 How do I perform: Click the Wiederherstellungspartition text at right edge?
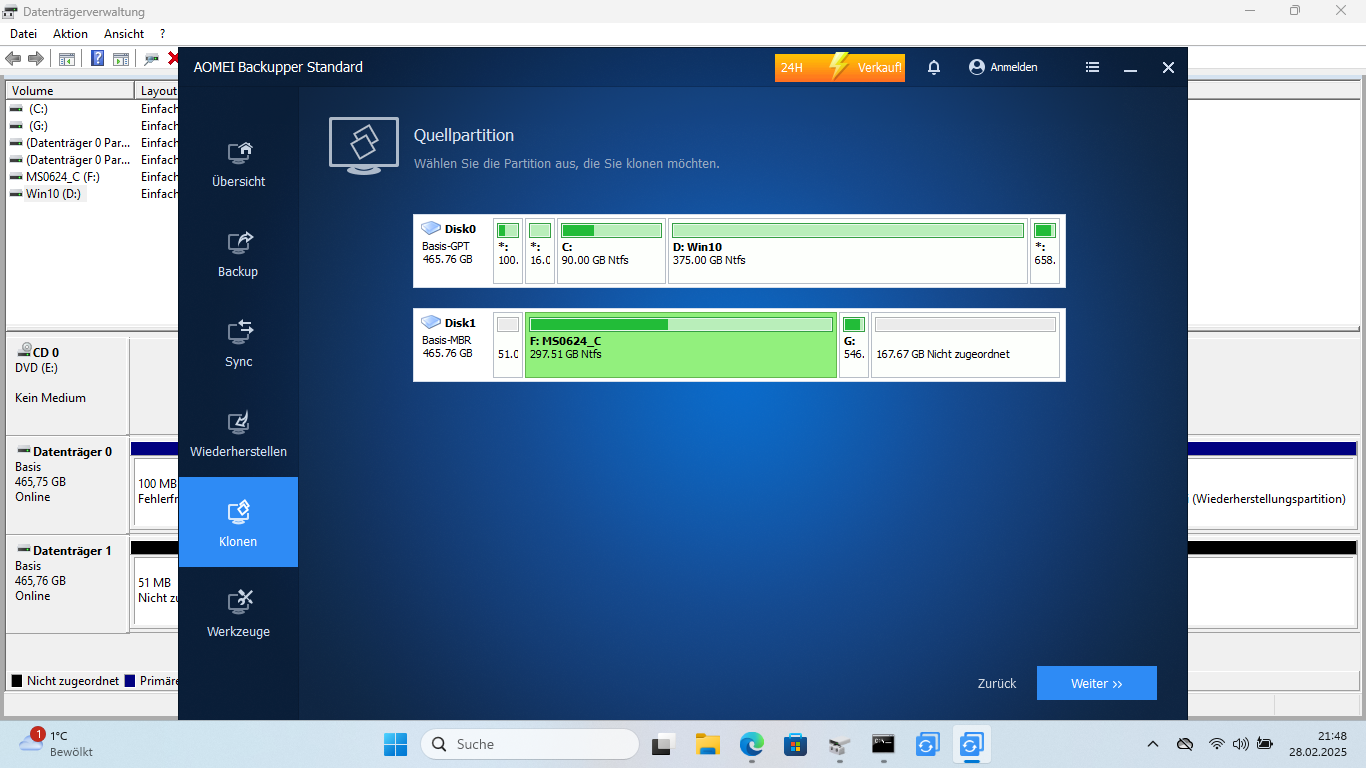[1268, 498]
